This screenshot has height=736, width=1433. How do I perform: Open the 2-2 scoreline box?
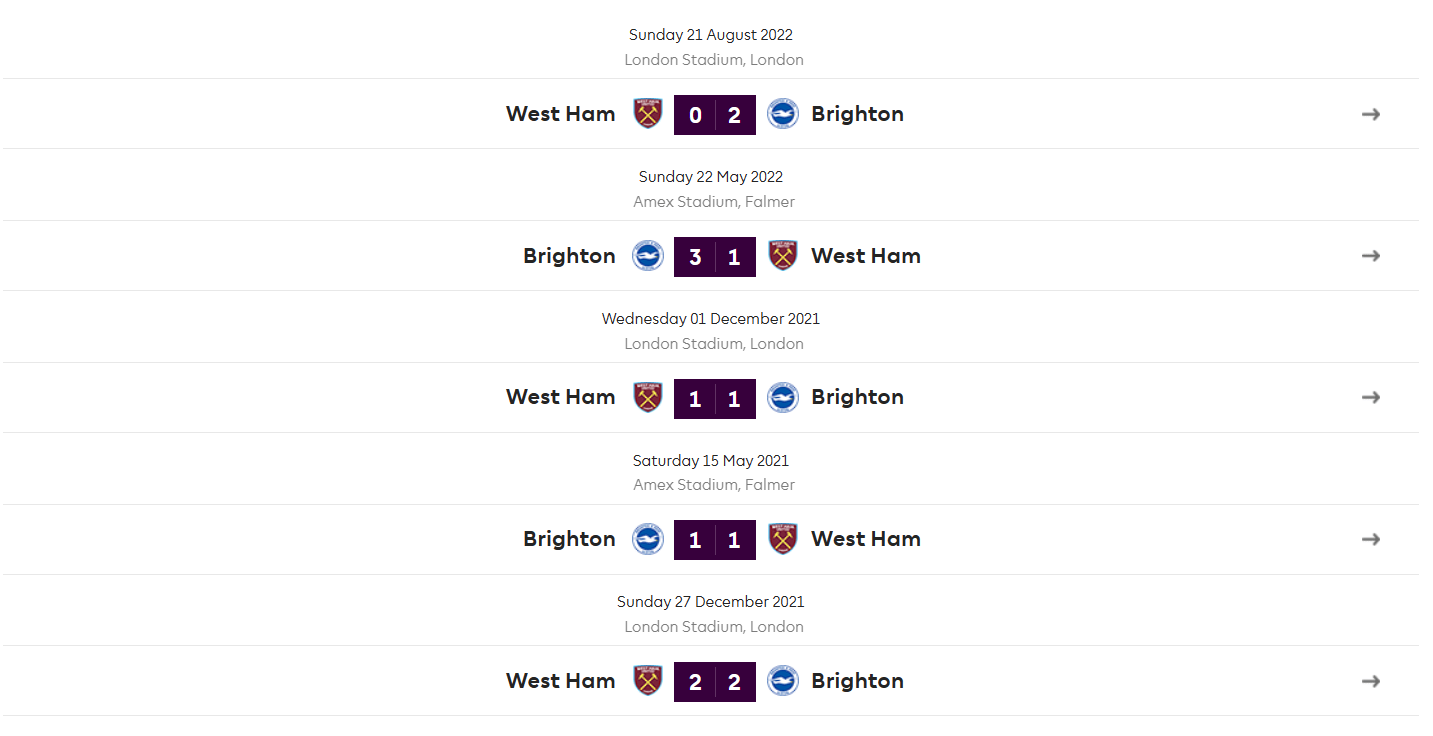[715, 682]
